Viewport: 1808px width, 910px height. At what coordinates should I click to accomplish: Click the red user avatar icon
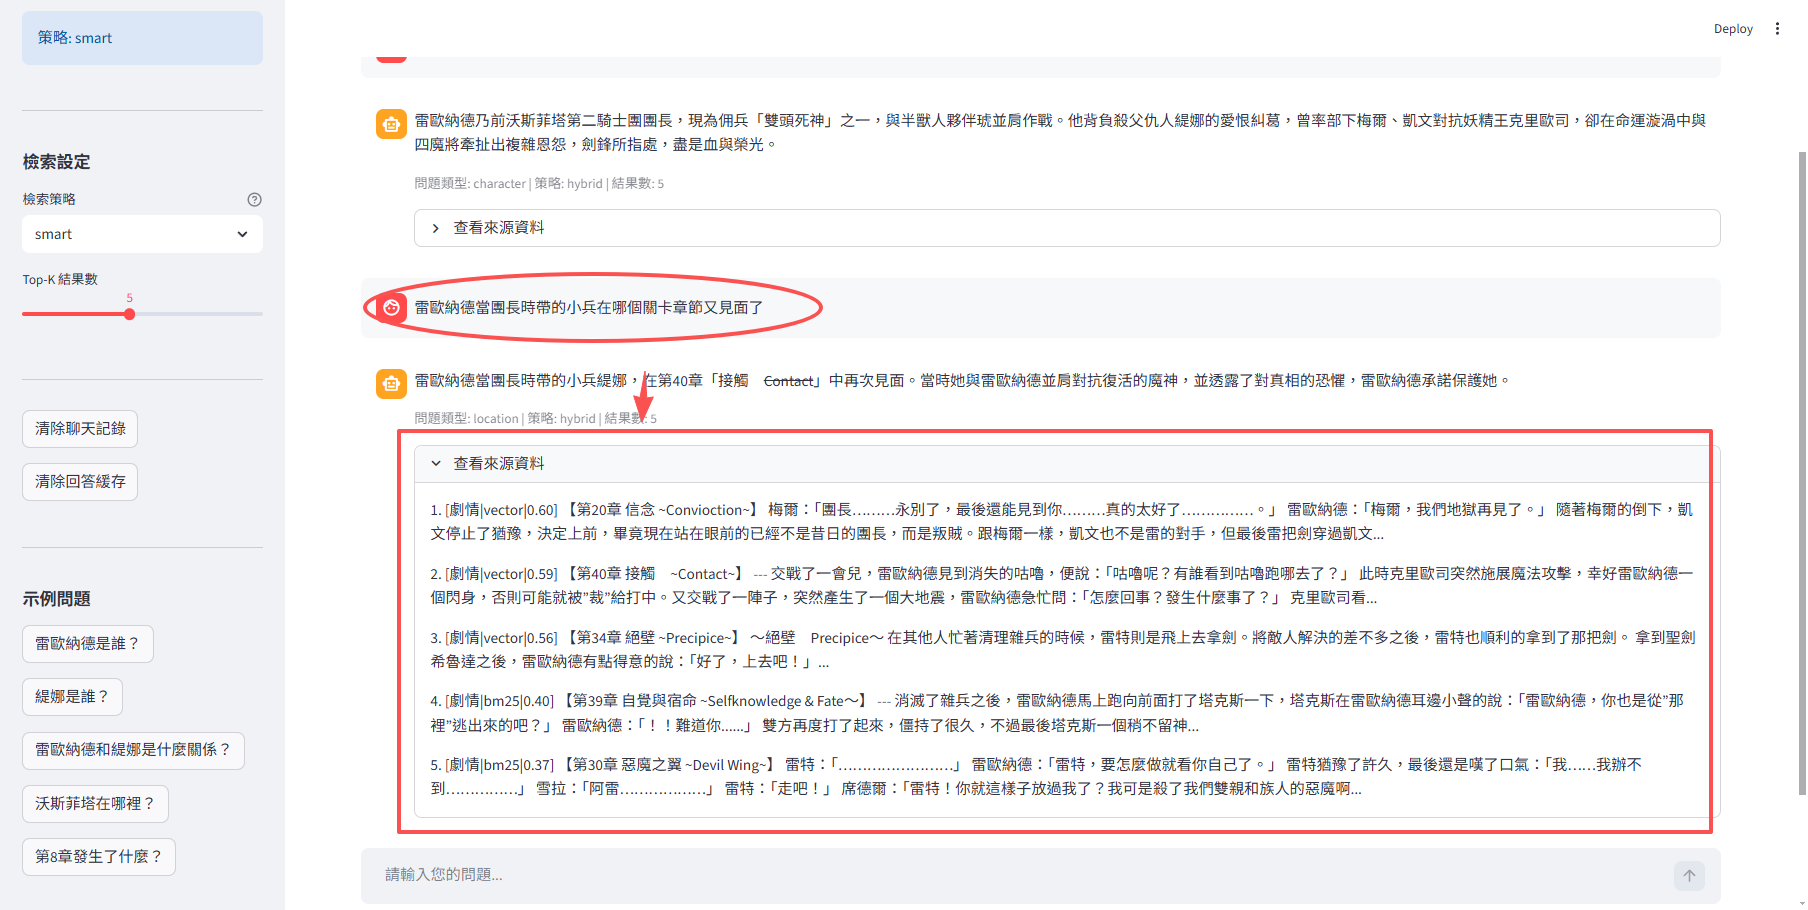(391, 307)
